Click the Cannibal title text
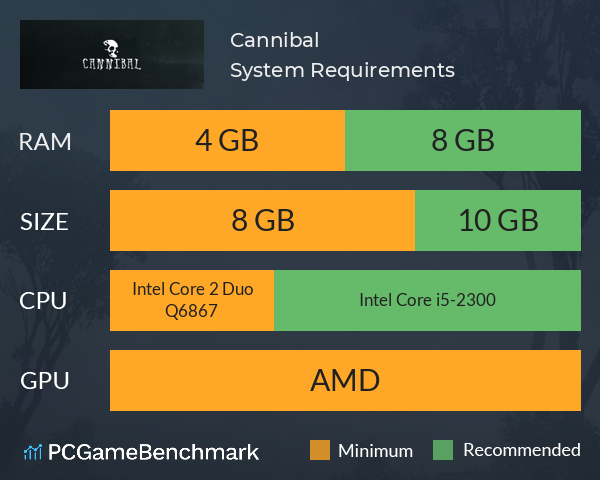Image resolution: width=600 pixels, height=480 pixels. pos(274,40)
